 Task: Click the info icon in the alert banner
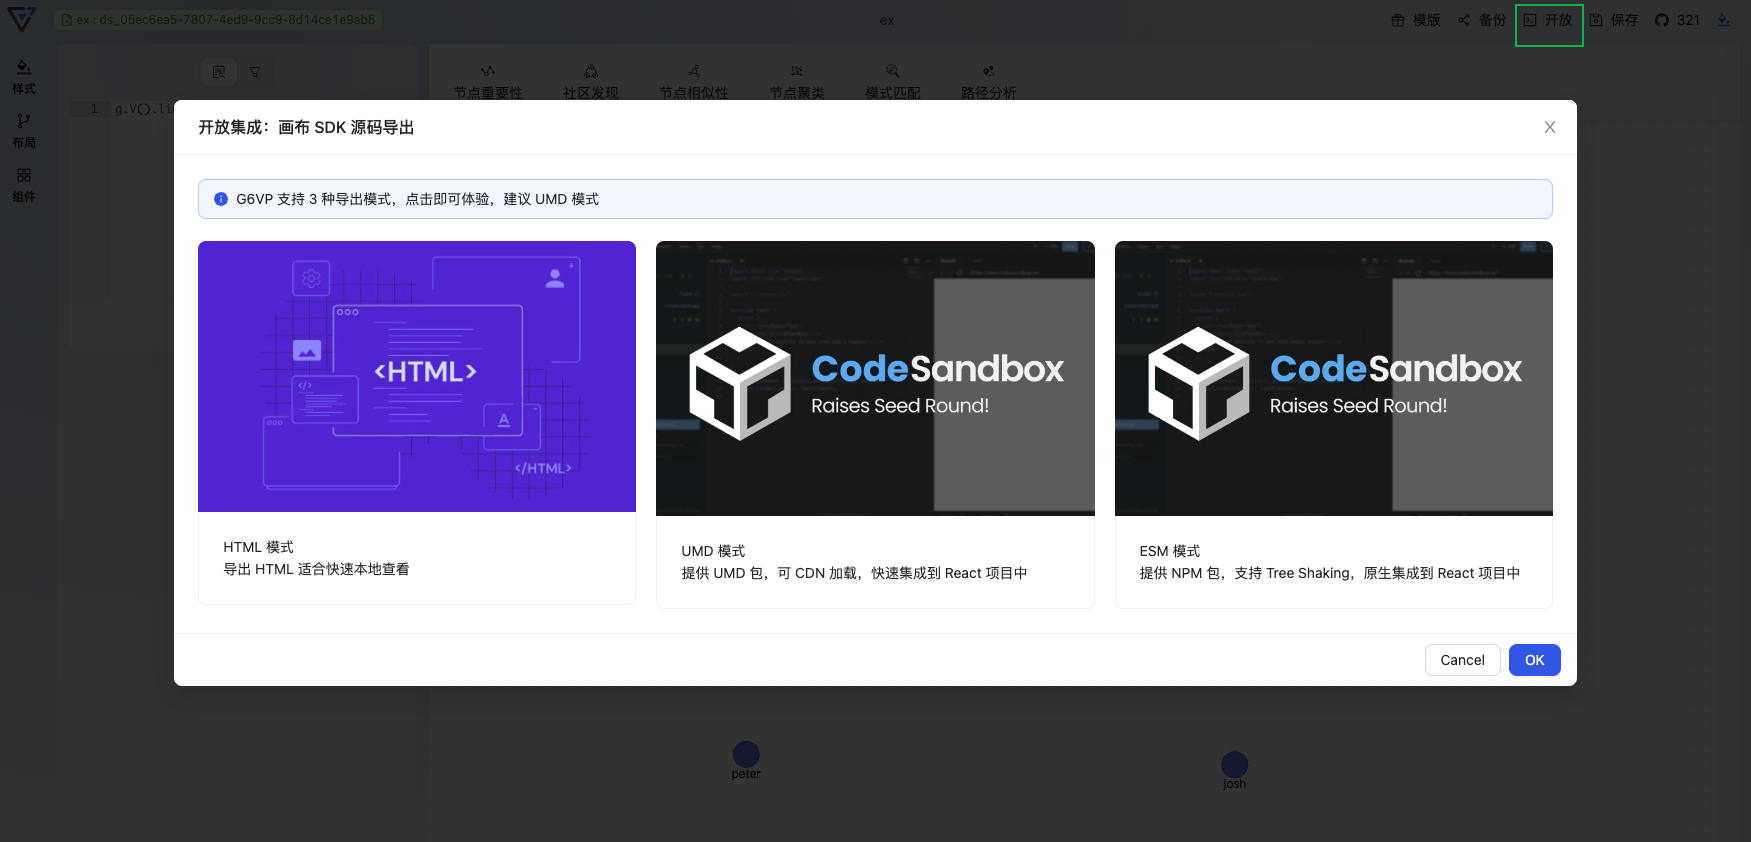point(221,199)
